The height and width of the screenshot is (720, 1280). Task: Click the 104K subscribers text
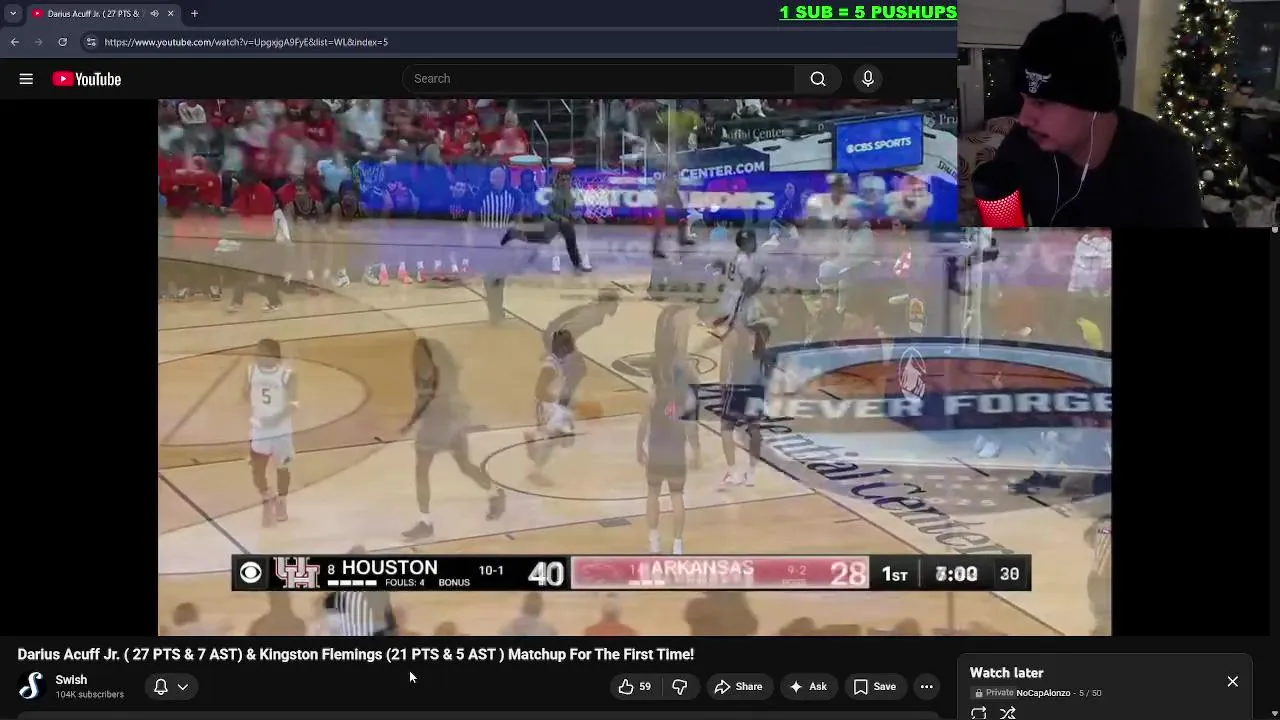pyautogui.click(x=90, y=695)
